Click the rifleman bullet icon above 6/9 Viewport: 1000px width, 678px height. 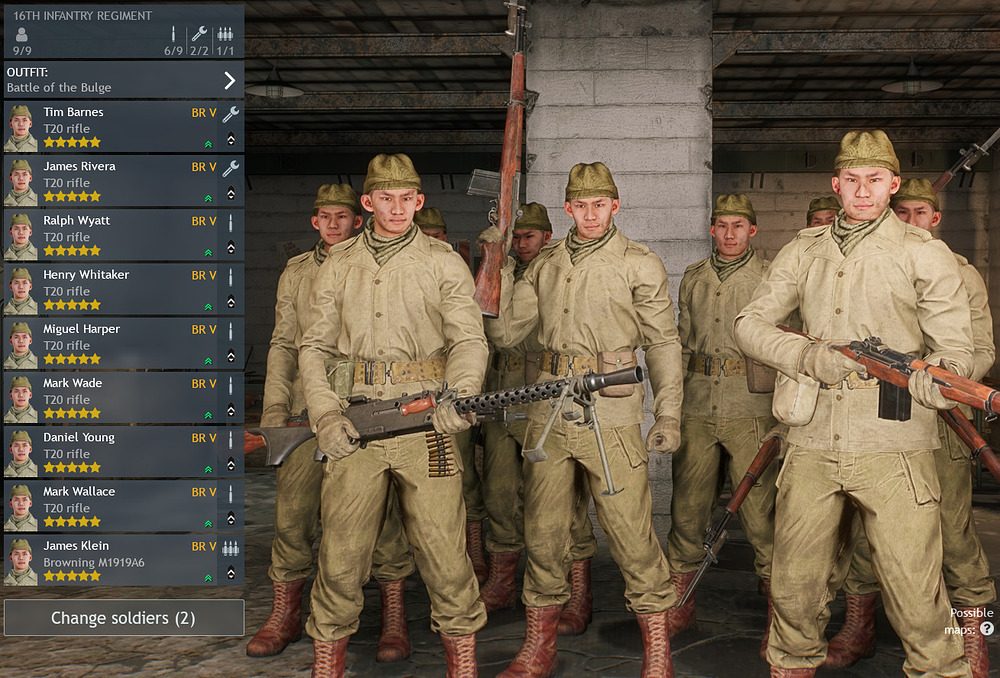pos(173,34)
